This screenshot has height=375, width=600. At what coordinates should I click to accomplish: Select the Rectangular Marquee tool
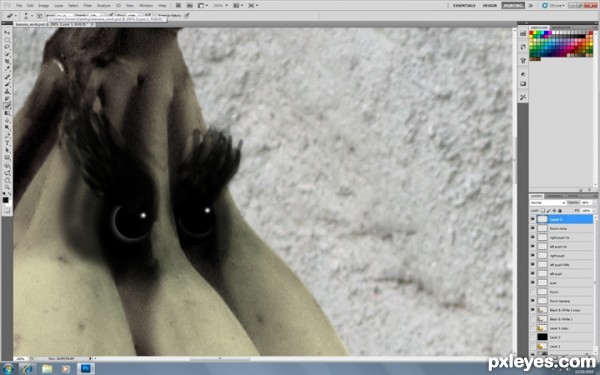7,39
